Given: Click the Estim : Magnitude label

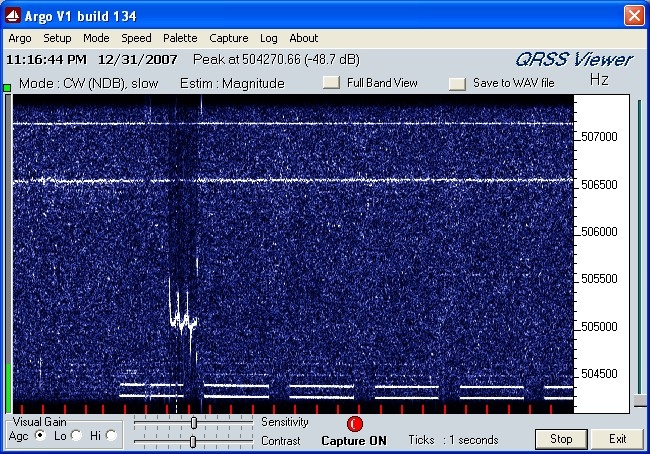Looking at the screenshot, I should point(232,83).
